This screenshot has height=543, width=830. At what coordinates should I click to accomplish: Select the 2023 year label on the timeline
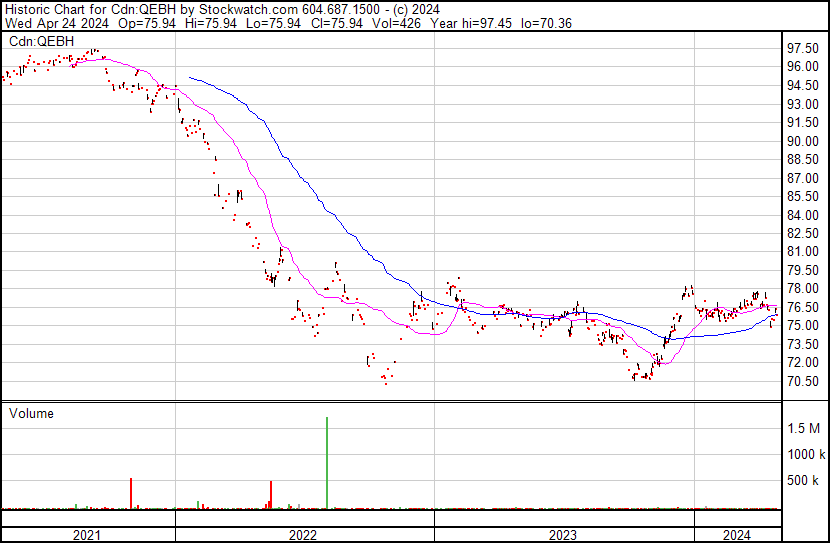coord(562,535)
